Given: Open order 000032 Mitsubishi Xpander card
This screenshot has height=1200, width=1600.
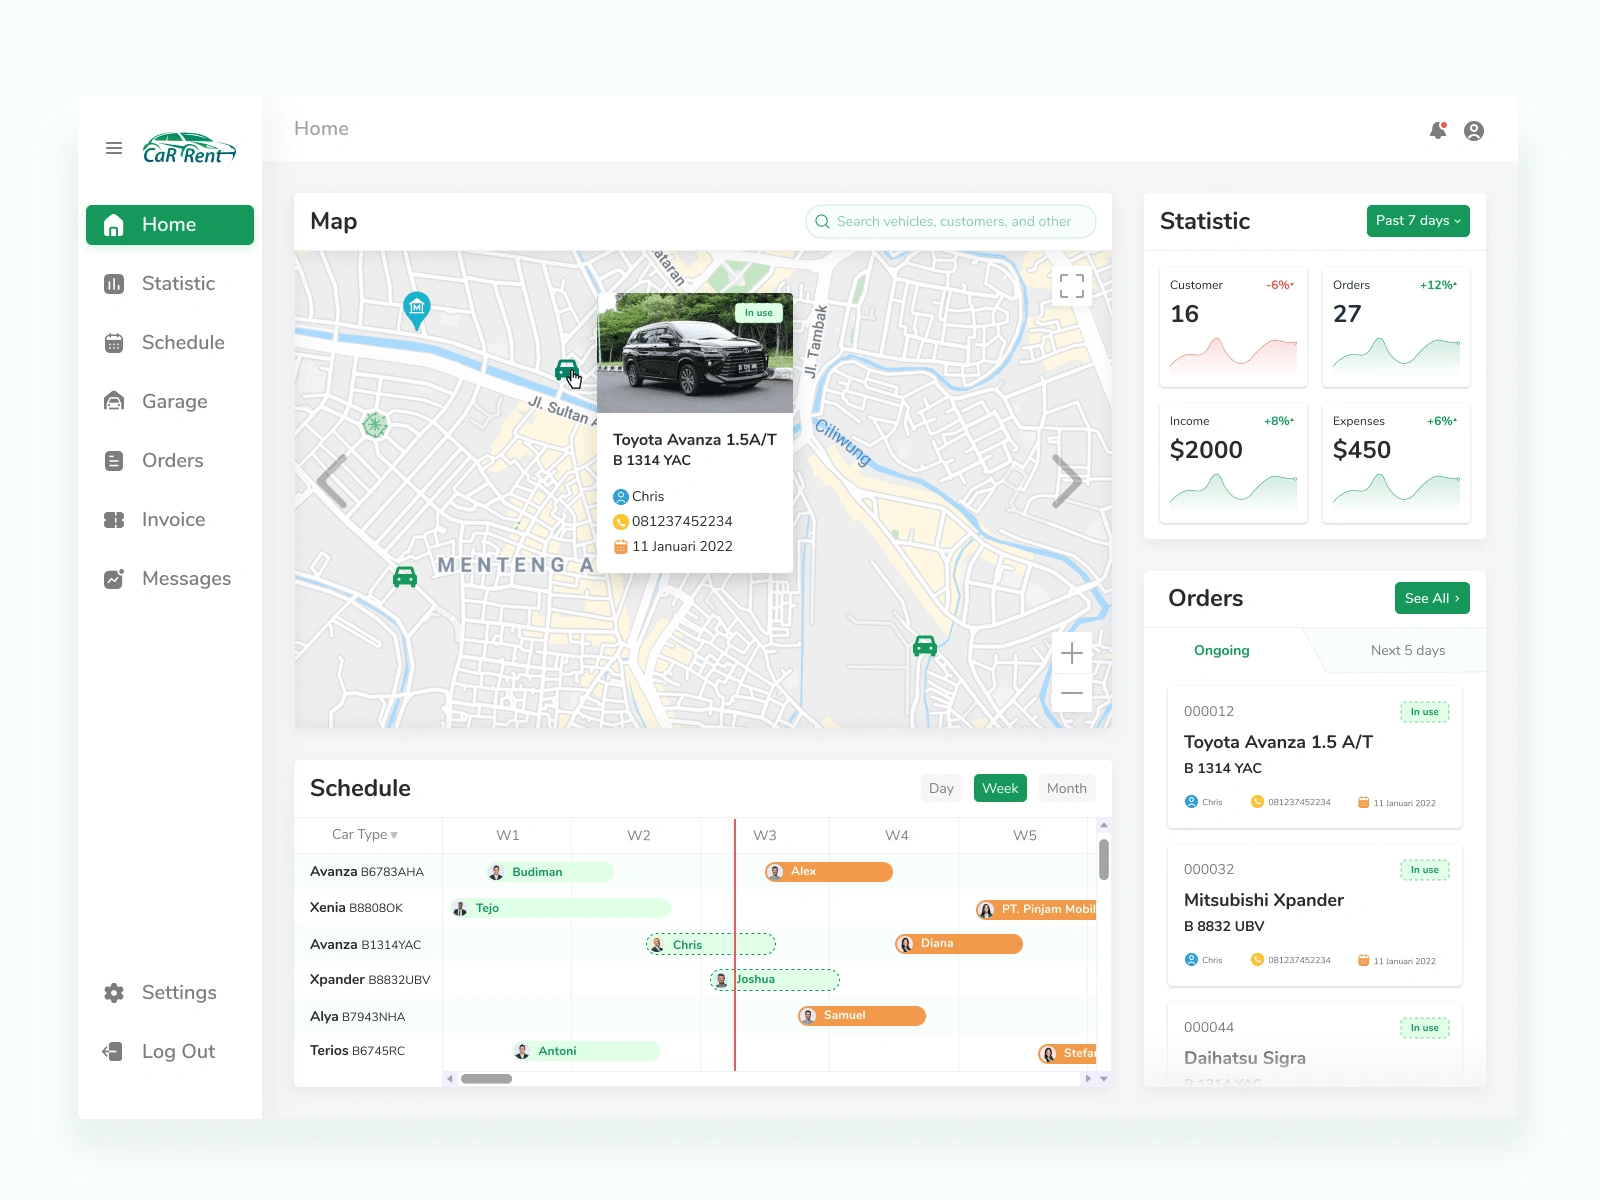Looking at the screenshot, I should click(x=1315, y=915).
